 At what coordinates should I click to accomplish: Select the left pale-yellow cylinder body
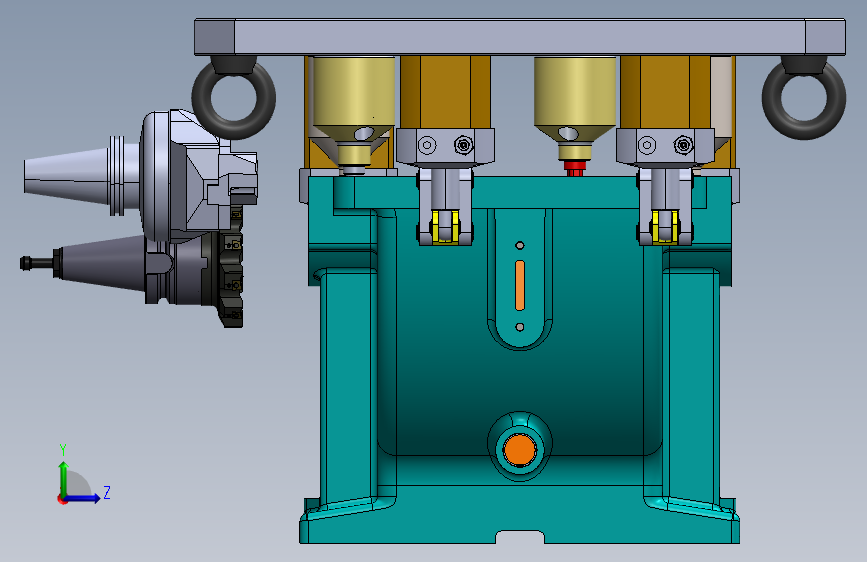[354, 91]
